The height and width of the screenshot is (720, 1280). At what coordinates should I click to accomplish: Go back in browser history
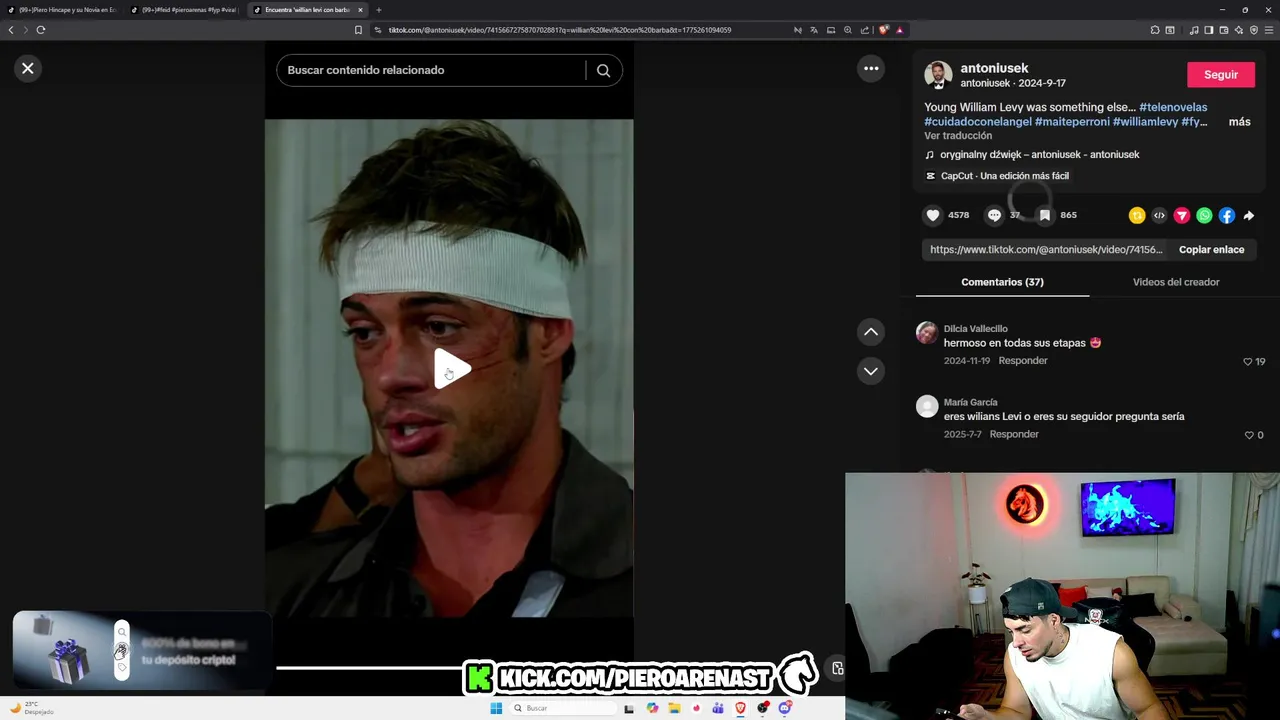point(11,30)
